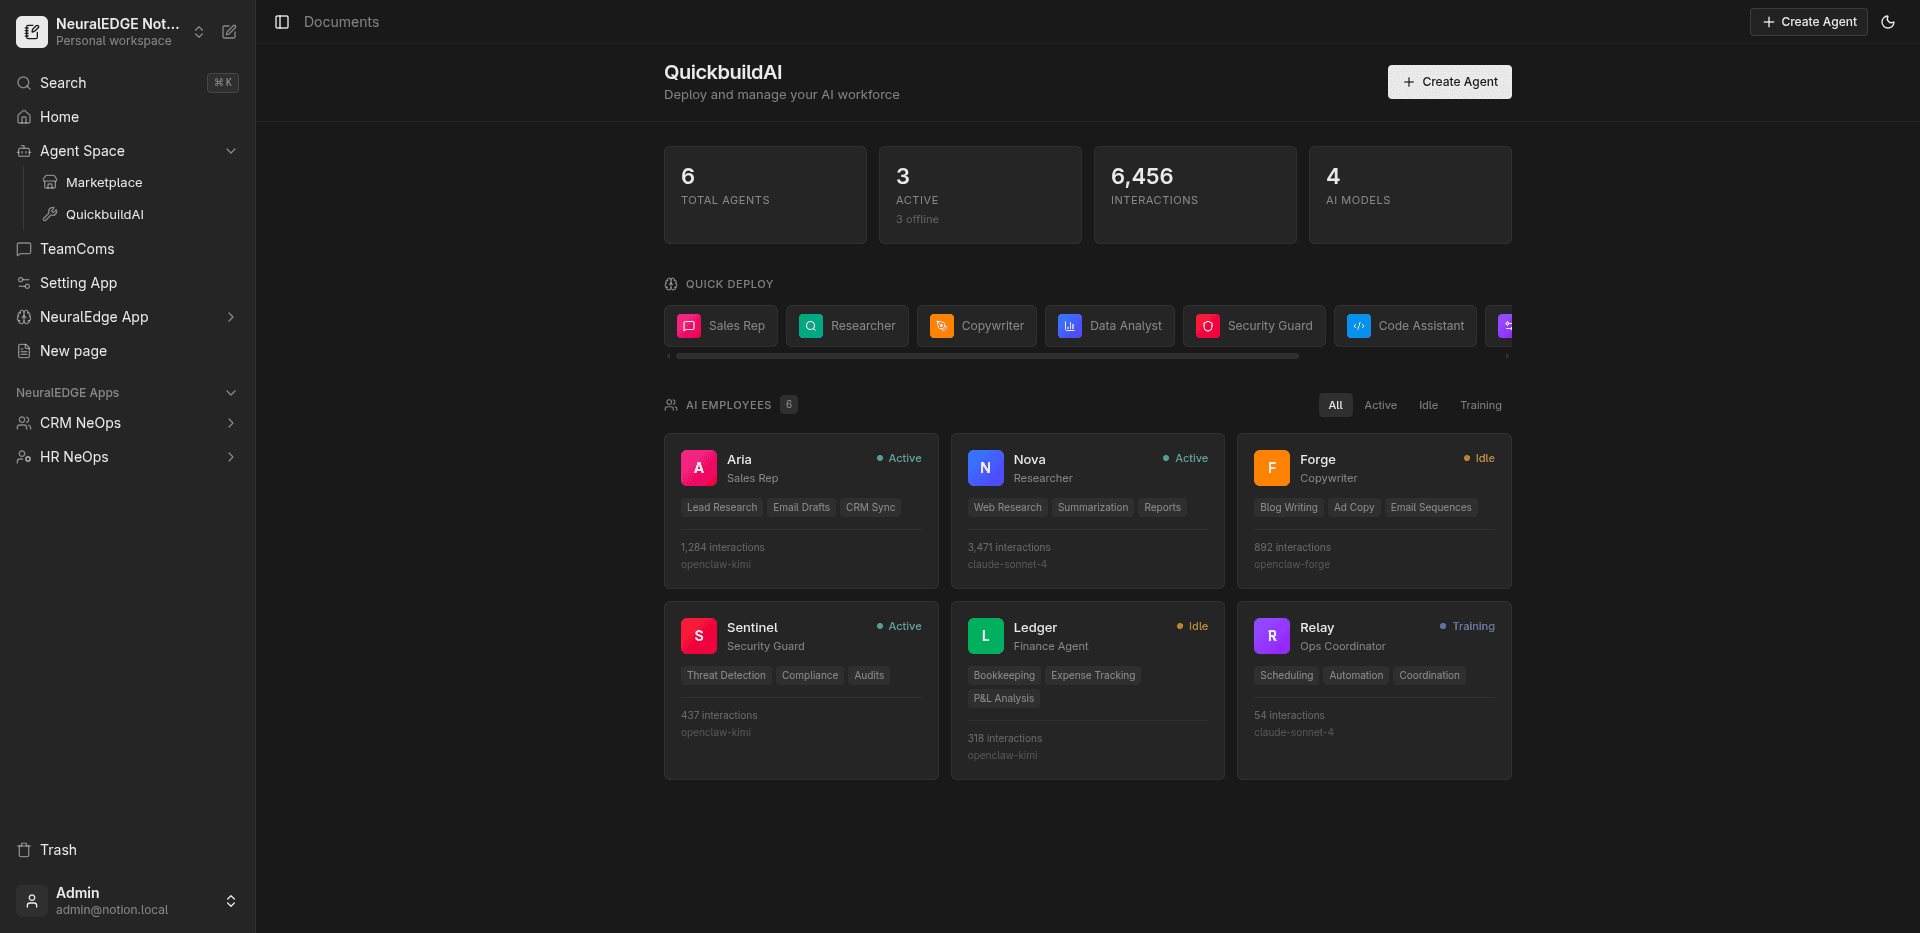The width and height of the screenshot is (1920, 933).
Task: Collapse the Agent Space section
Action: pyautogui.click(x=231, y=151)
